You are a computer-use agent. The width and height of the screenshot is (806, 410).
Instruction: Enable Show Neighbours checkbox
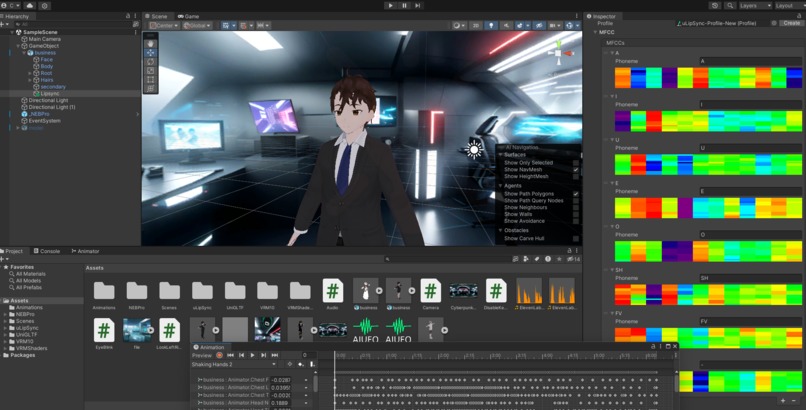click(576, 208)
